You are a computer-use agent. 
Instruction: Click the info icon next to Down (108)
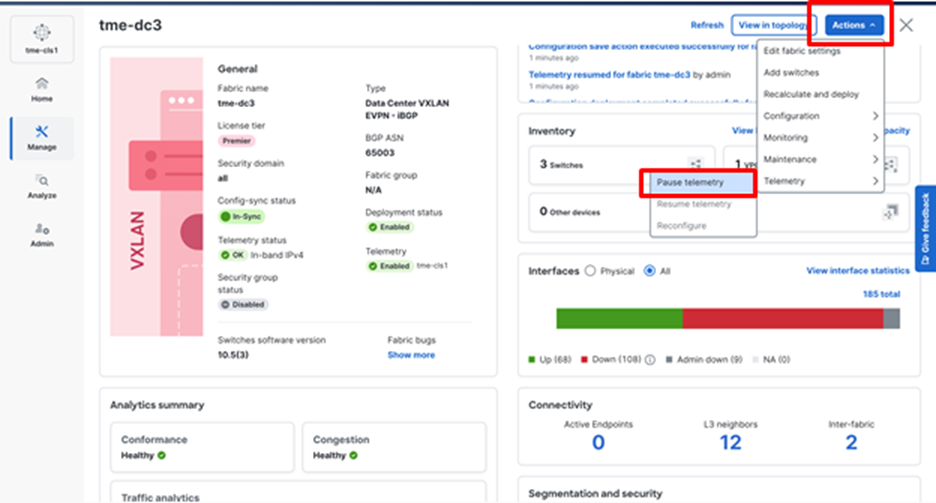(650, 360)
